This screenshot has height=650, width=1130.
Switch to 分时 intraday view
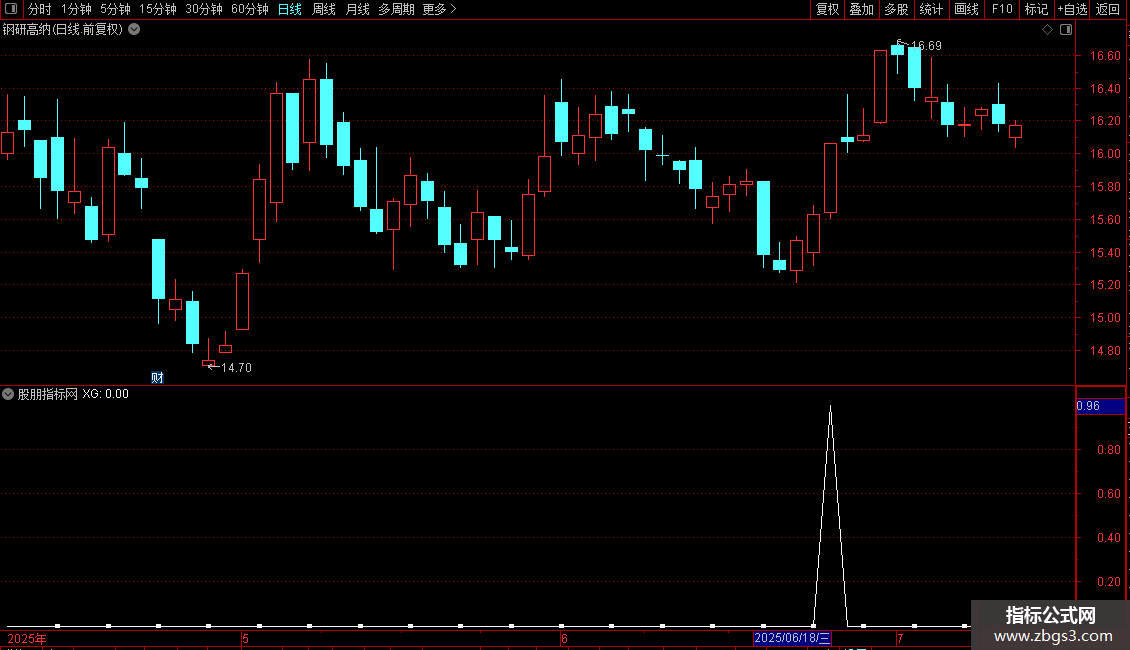40,9
